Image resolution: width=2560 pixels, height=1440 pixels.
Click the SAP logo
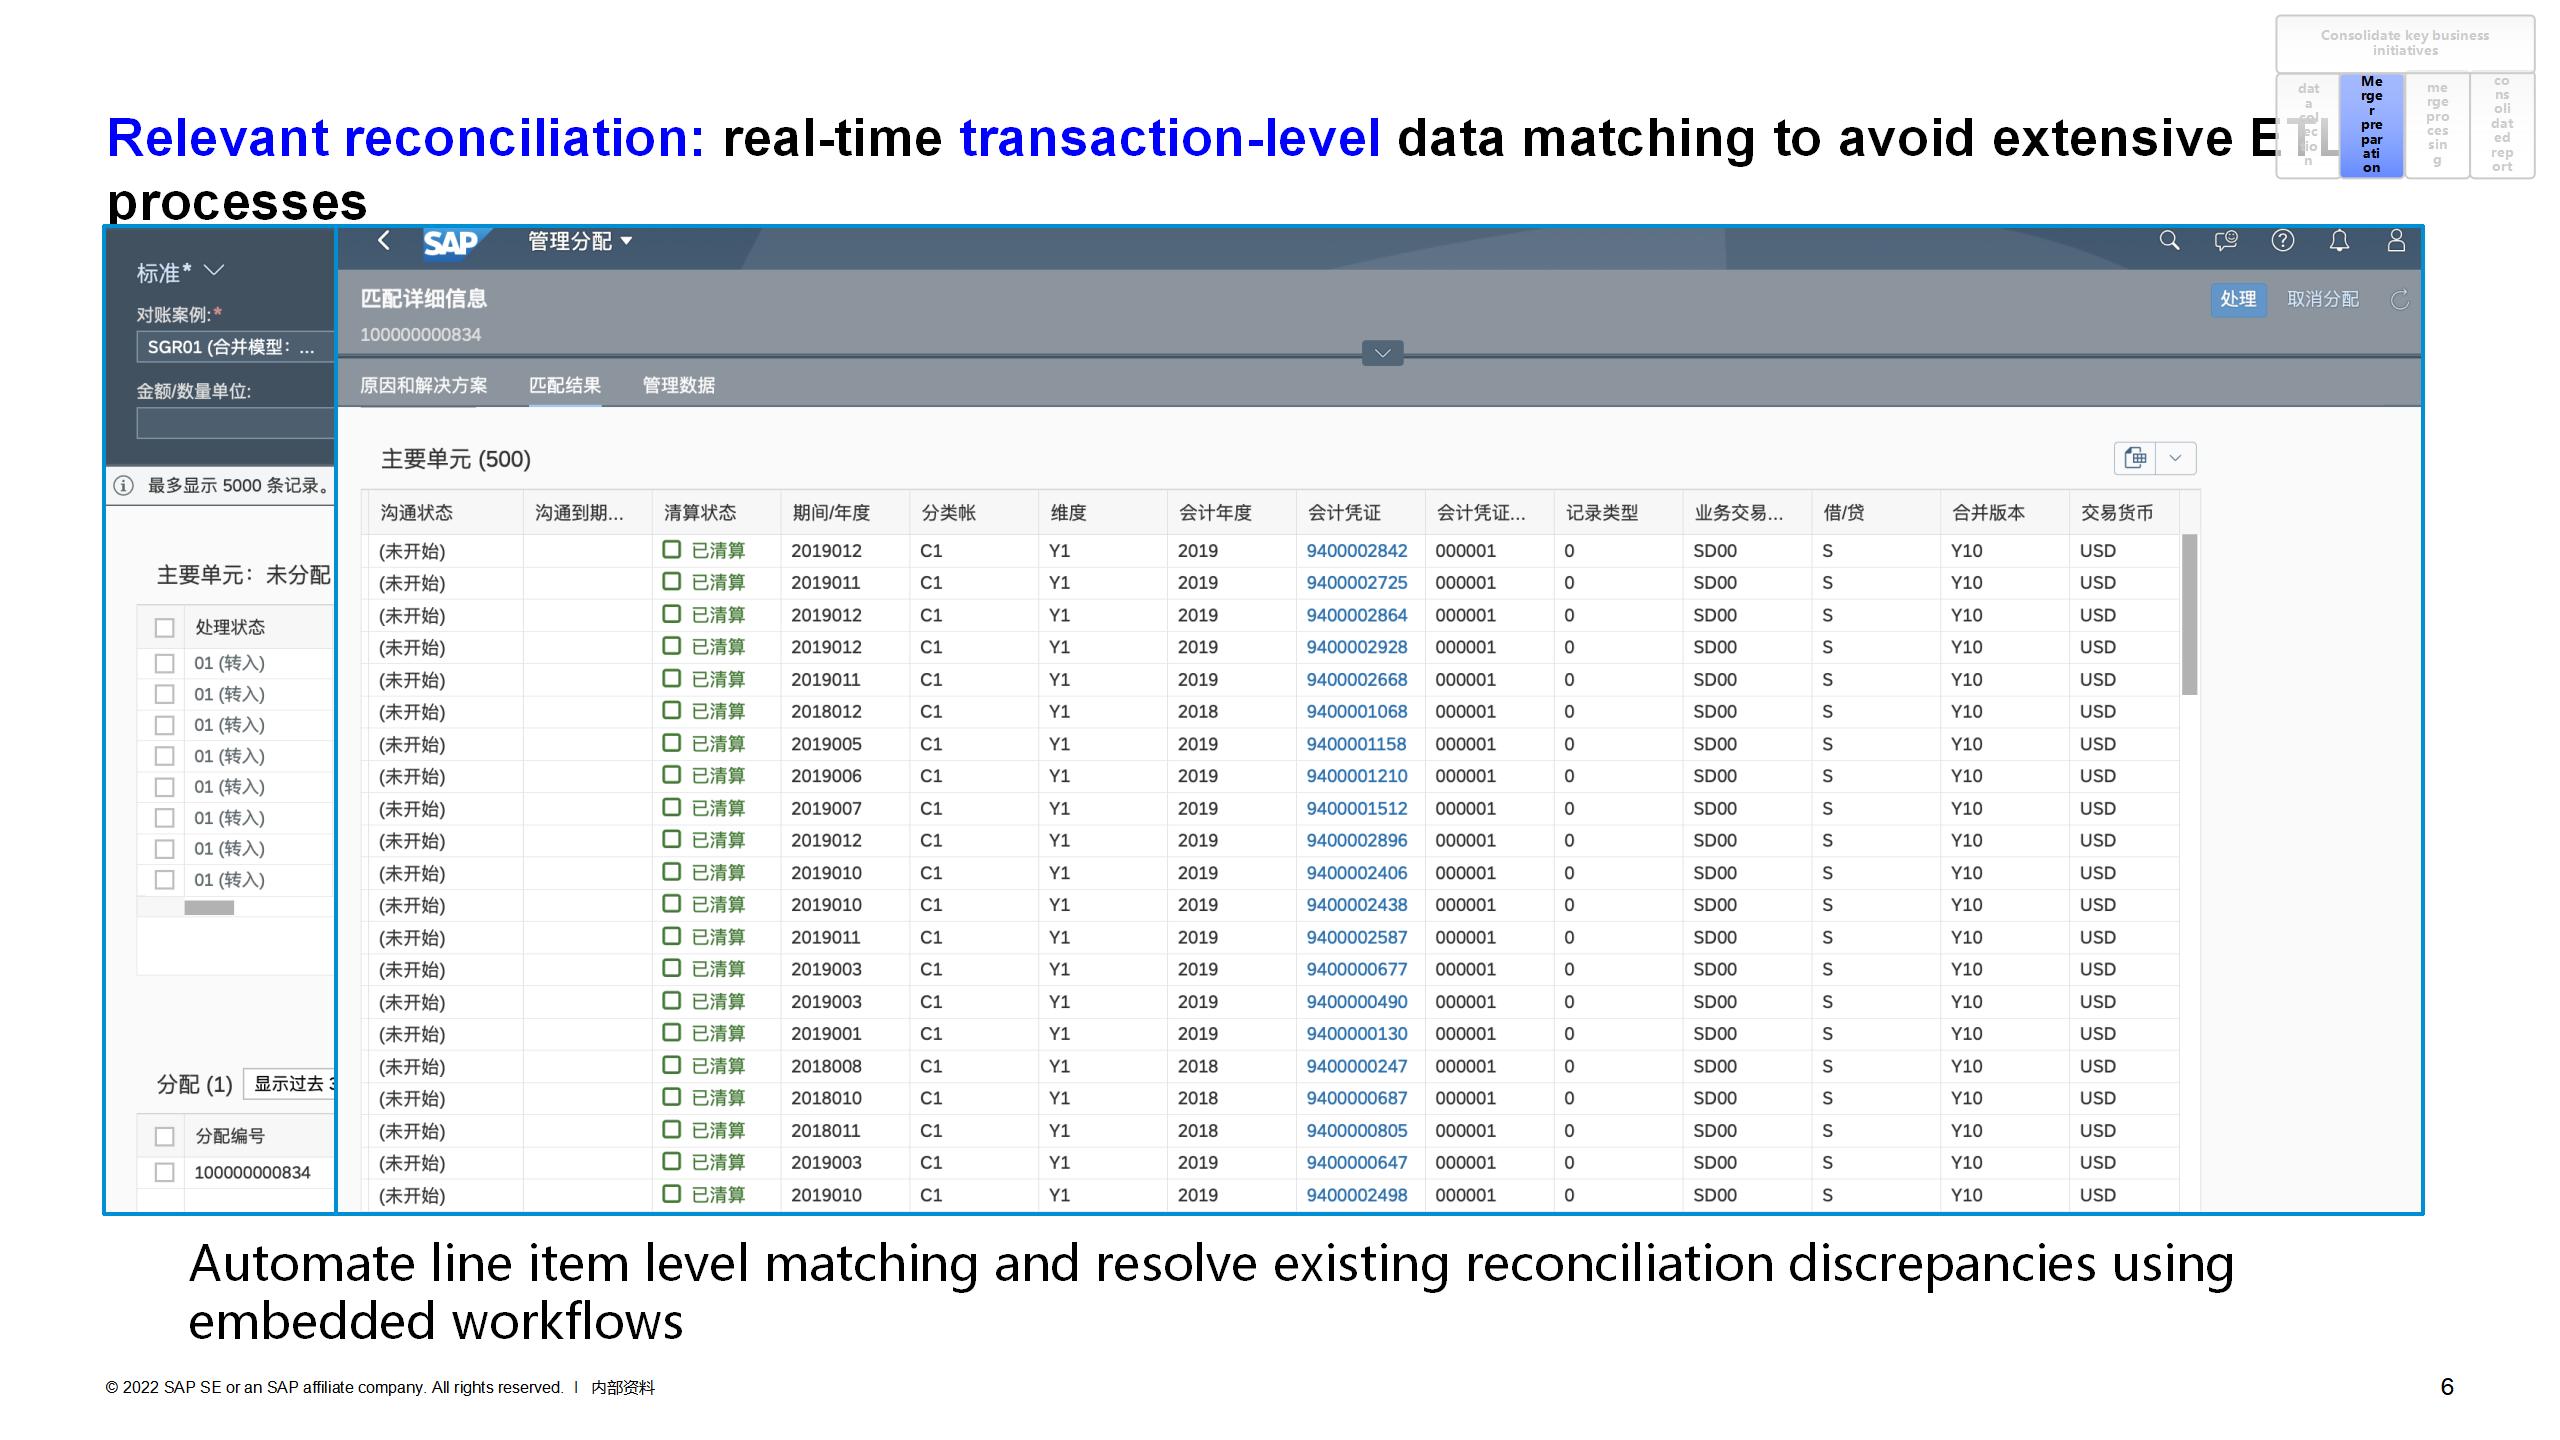[x=451, y=243]
